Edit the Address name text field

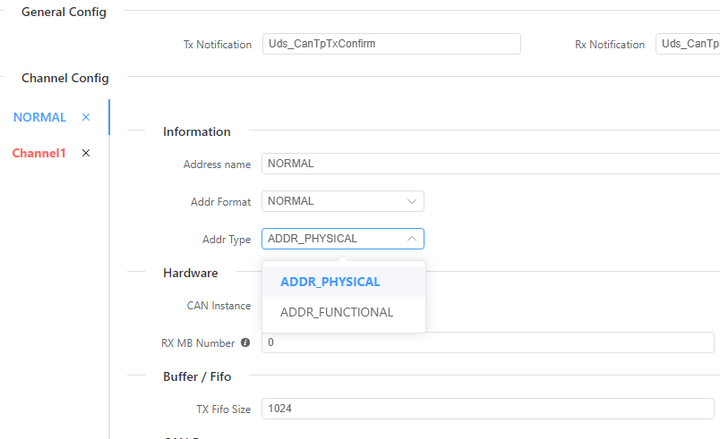pos(489,164)
